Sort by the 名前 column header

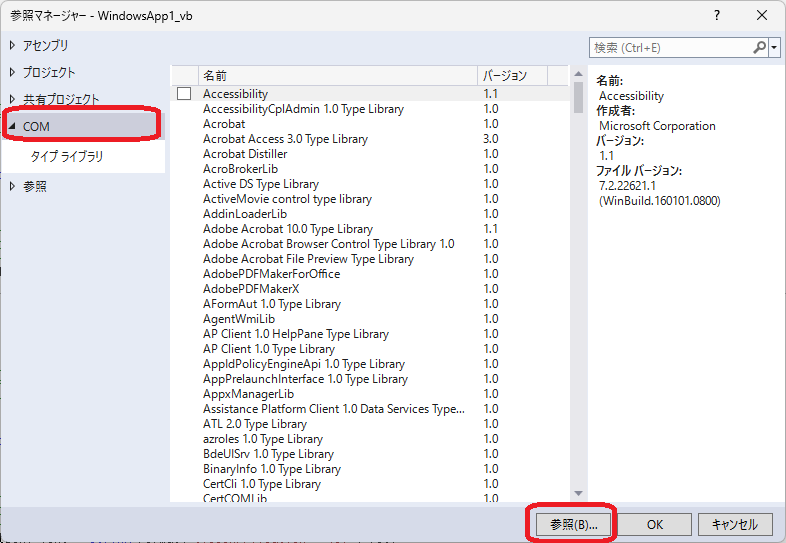pos(338,76)
